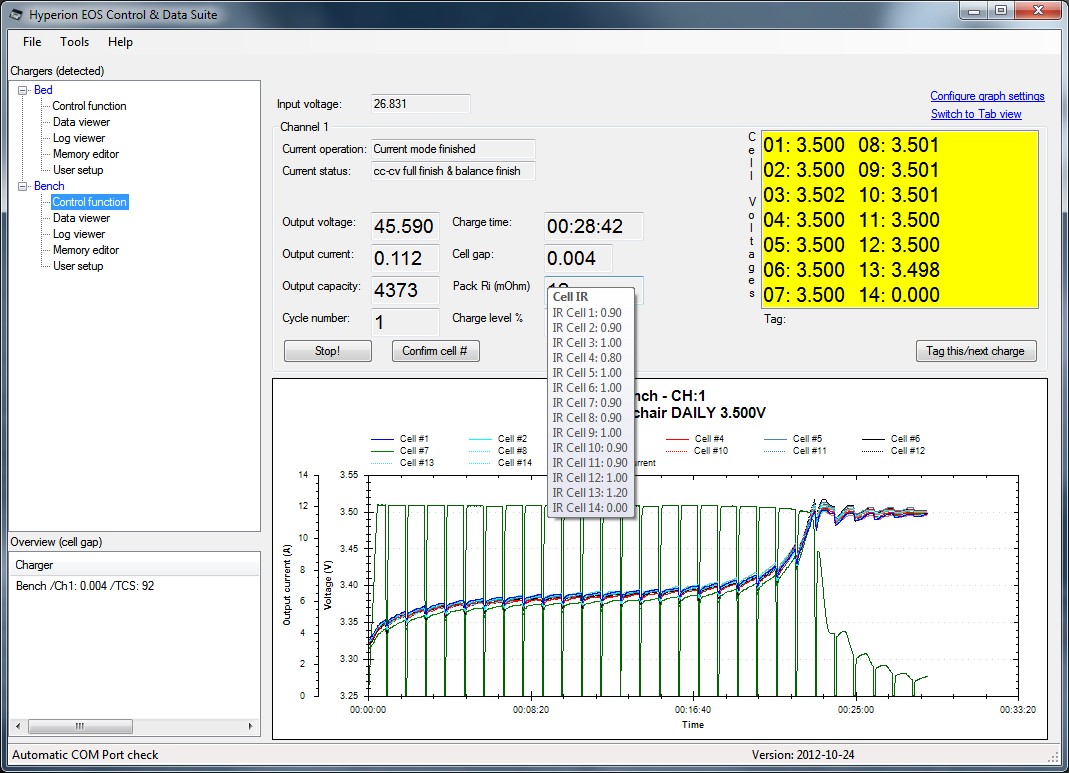Select Log viewer under Bench
This screenshot has height=773, width=1069.
click(x=79, y=234)
